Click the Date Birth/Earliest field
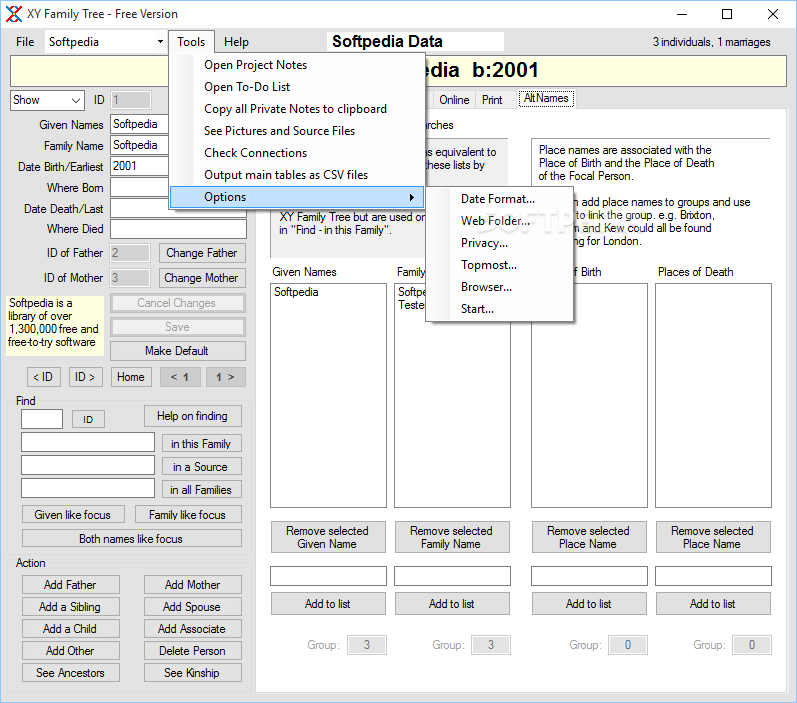This screenshot has height=703, width=797. [139, 166]
